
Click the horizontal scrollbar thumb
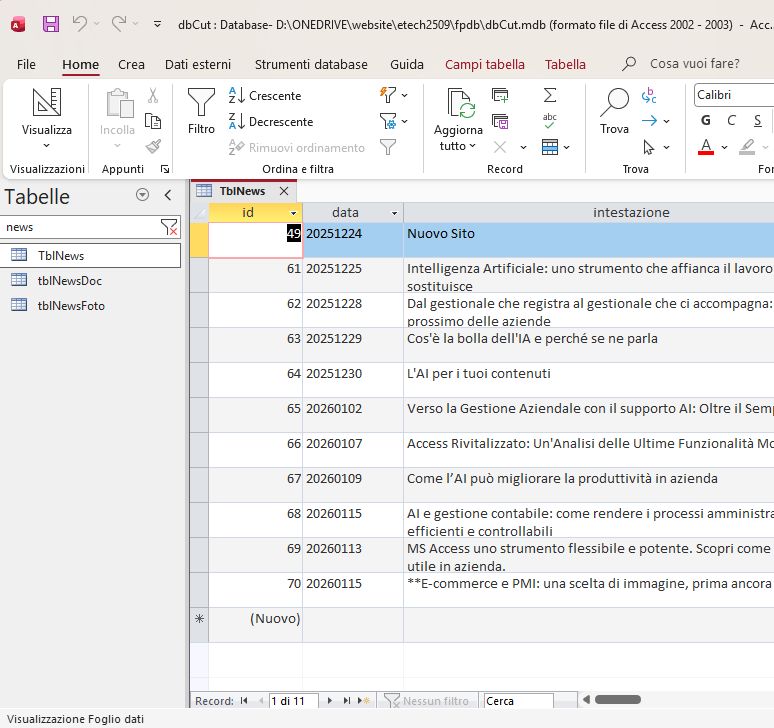point(618,699)
